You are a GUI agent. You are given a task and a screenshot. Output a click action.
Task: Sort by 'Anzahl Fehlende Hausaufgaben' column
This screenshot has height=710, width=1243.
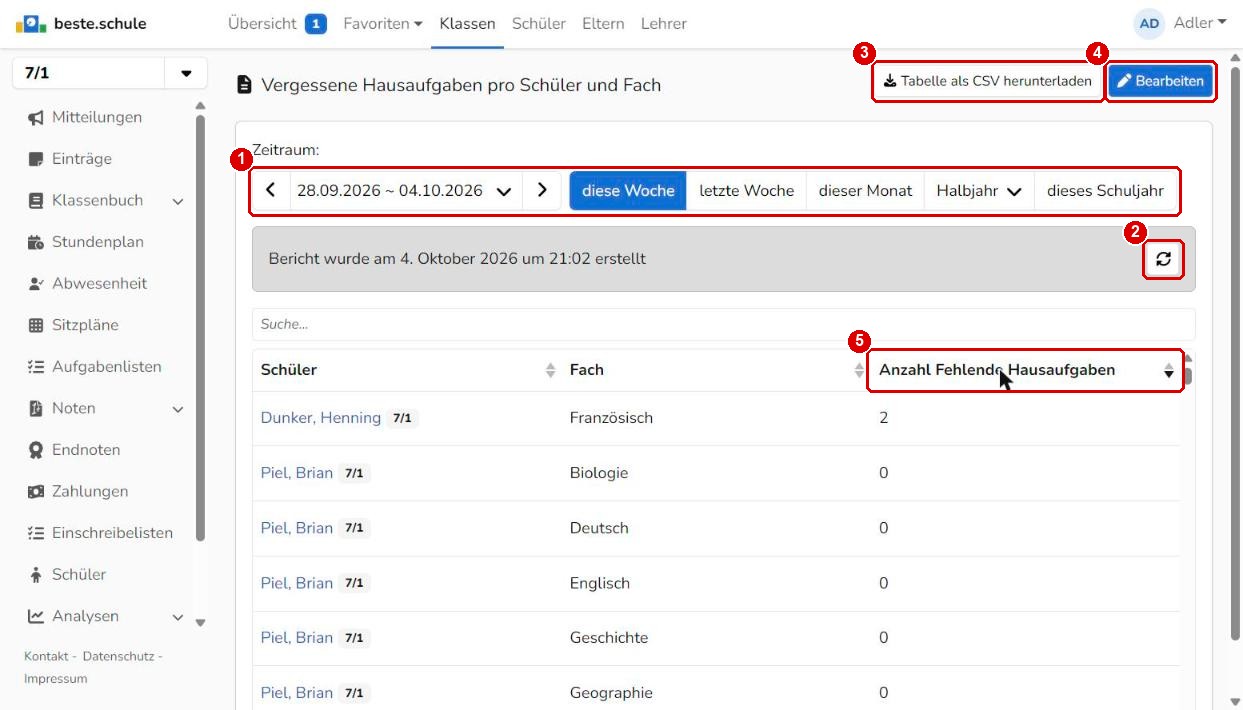[1025, 370]
